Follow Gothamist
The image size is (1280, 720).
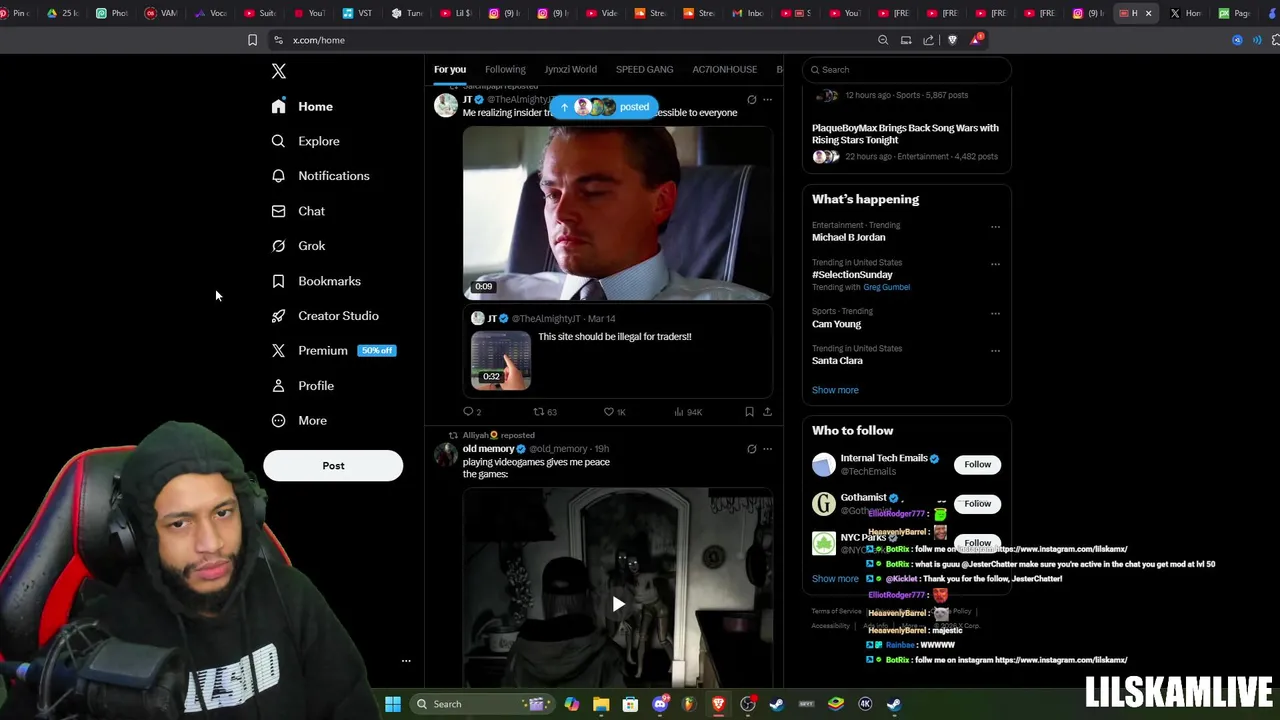[977, 504]
